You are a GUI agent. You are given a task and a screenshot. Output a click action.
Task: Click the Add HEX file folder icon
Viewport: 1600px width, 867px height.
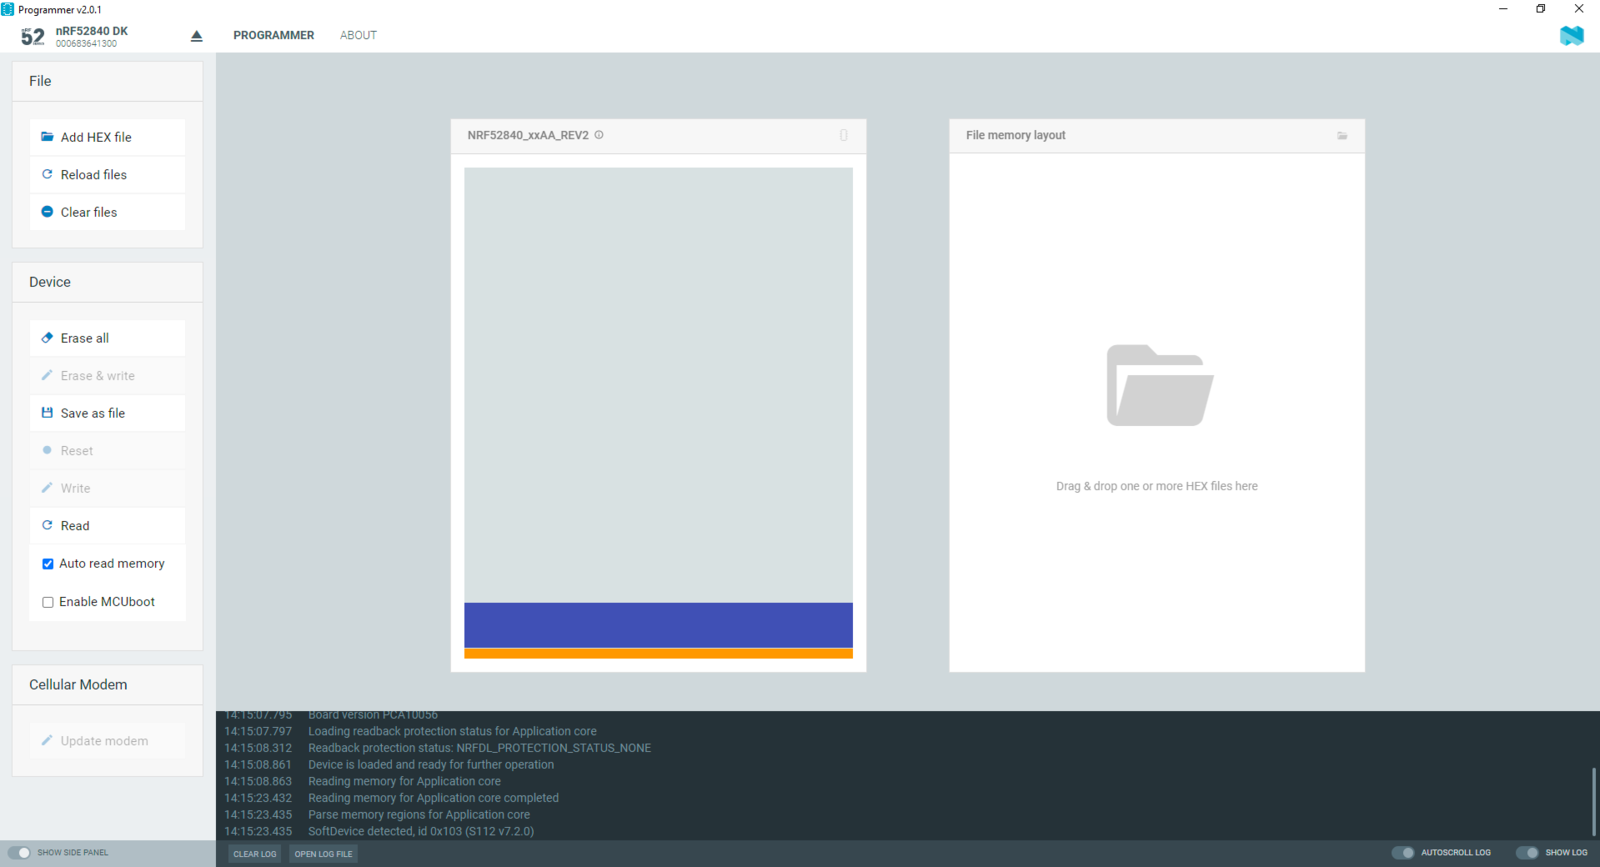[47, 137]
